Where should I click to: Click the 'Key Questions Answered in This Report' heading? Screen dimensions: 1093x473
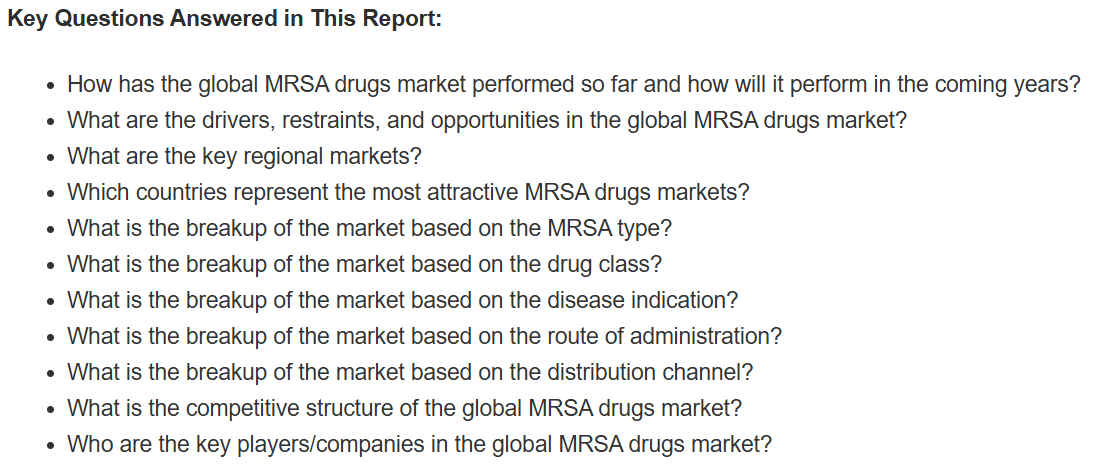click(224, 19)
